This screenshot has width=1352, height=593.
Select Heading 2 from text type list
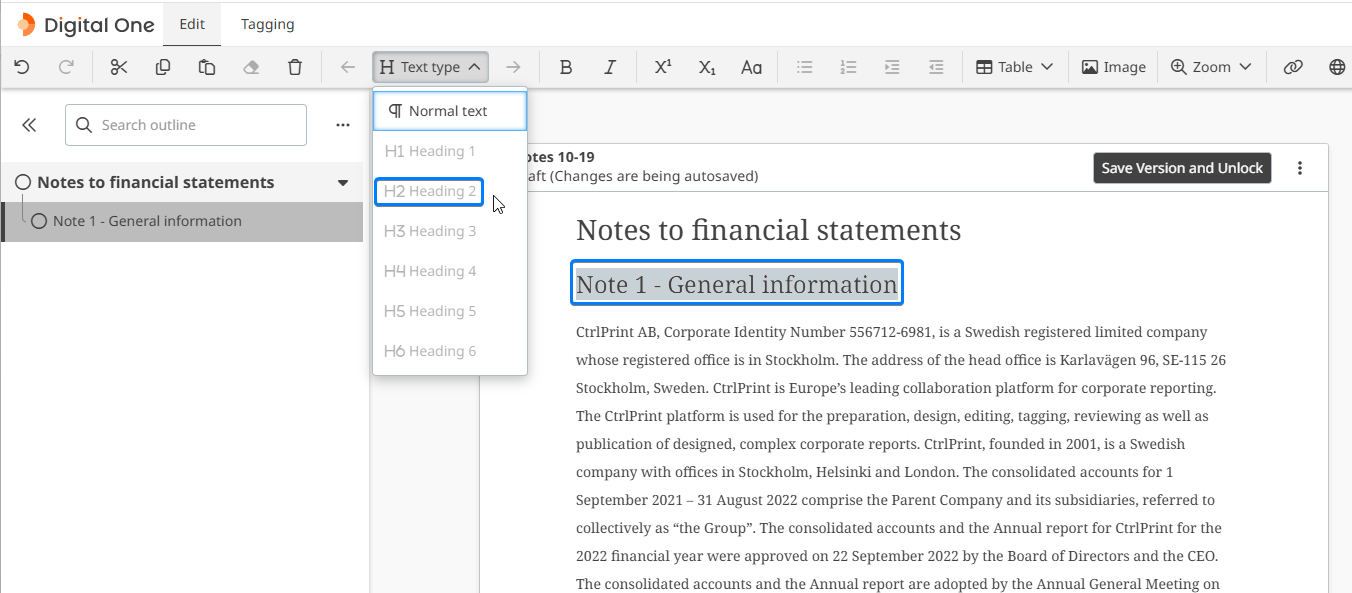point(430,191)
